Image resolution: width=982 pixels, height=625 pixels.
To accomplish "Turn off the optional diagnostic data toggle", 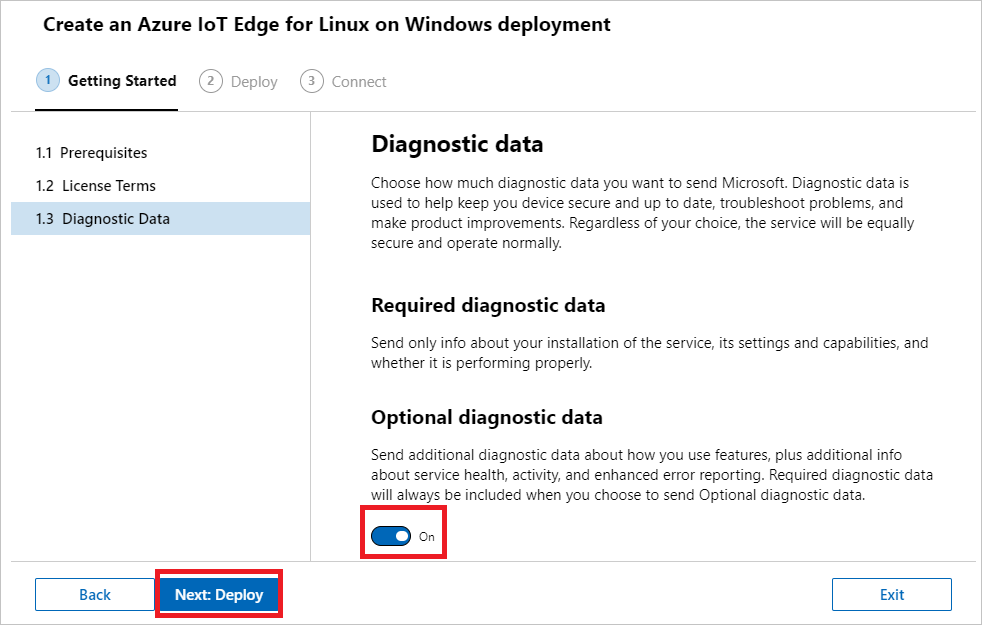I will [391, 537].
